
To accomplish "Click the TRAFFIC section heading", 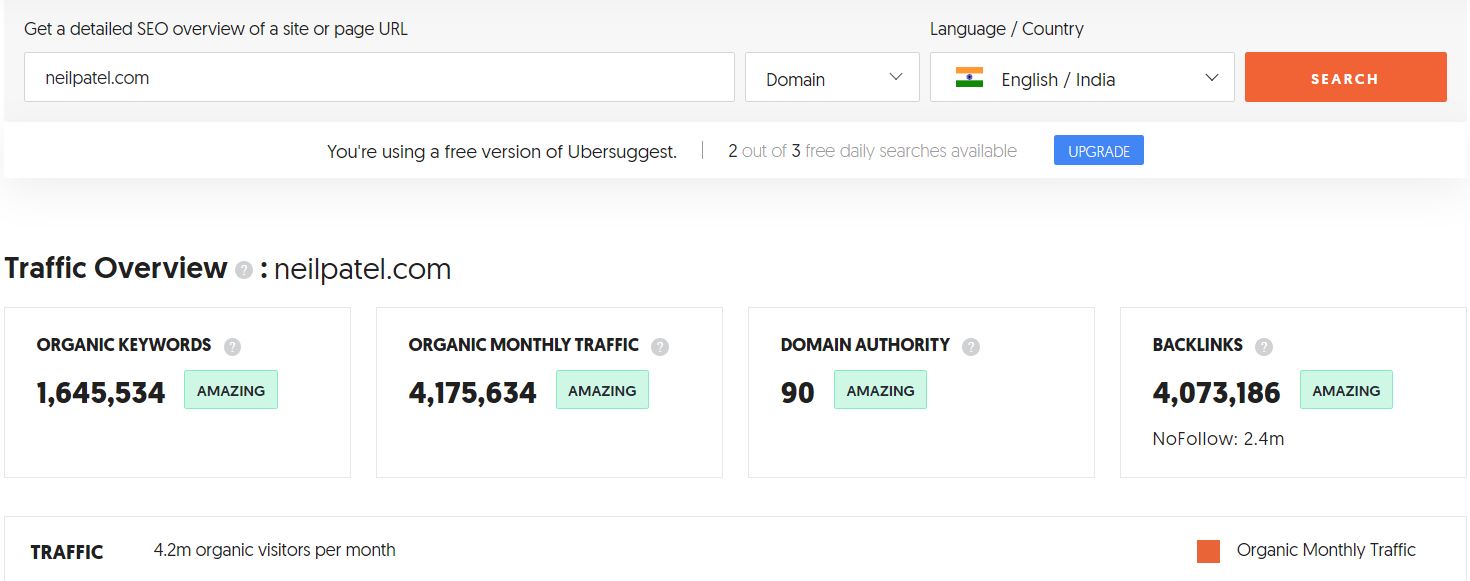I will pos(67,552).
